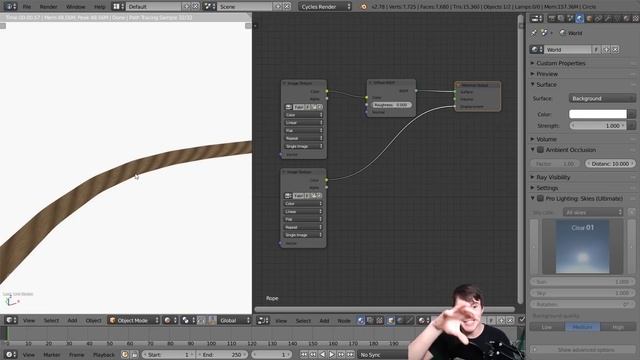Click Show advanced options button
Screen dimensions: 640x360
coord(582,350)
